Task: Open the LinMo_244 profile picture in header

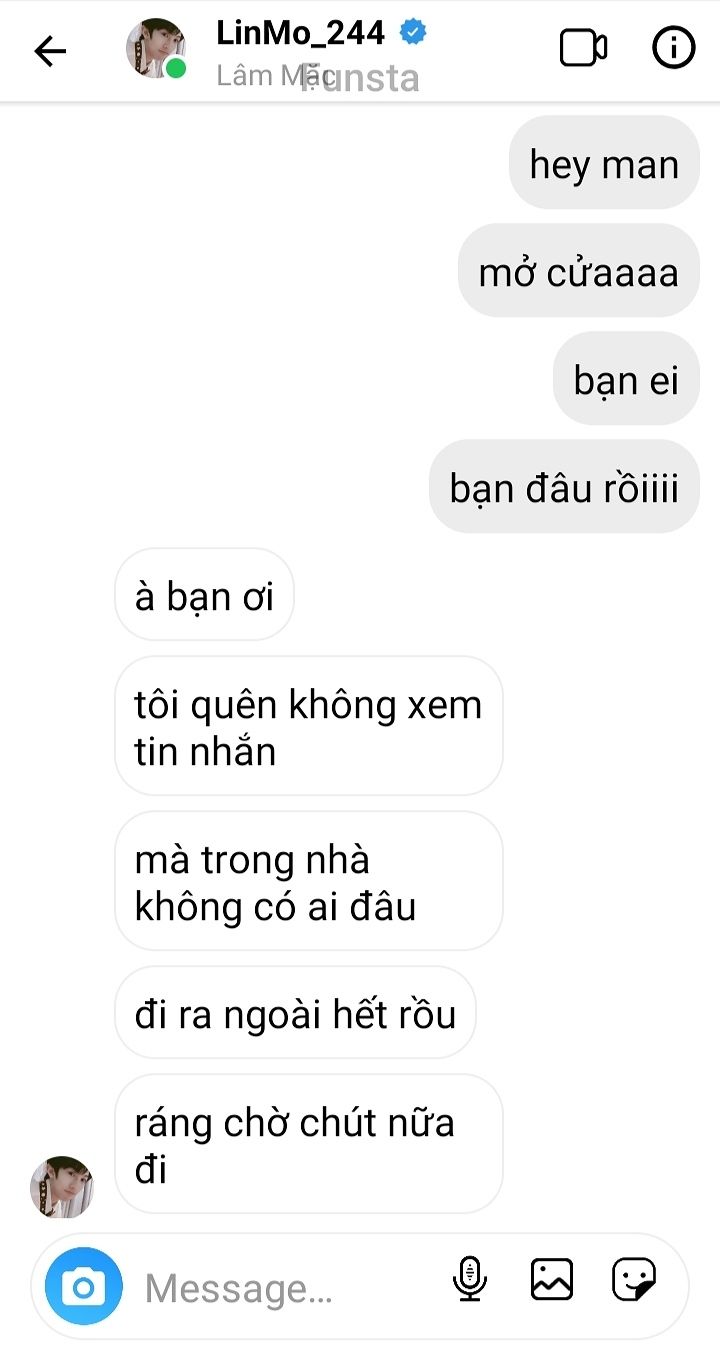Action: [156, 48]
